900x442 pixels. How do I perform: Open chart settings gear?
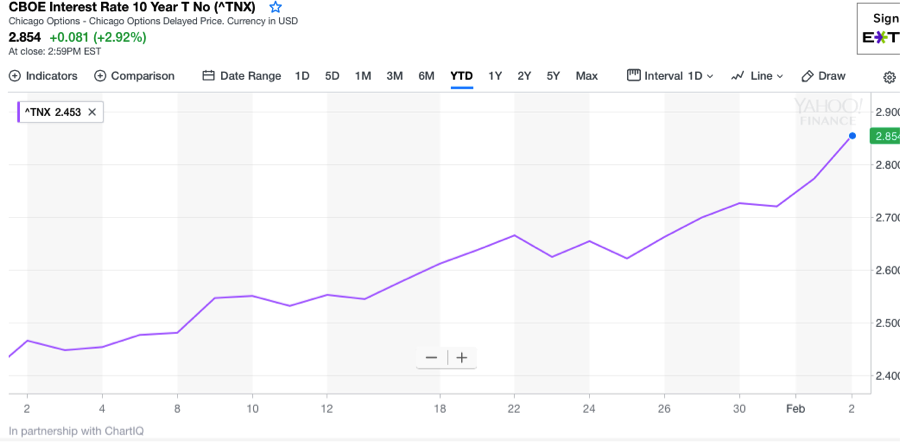[x=889, y=77]
